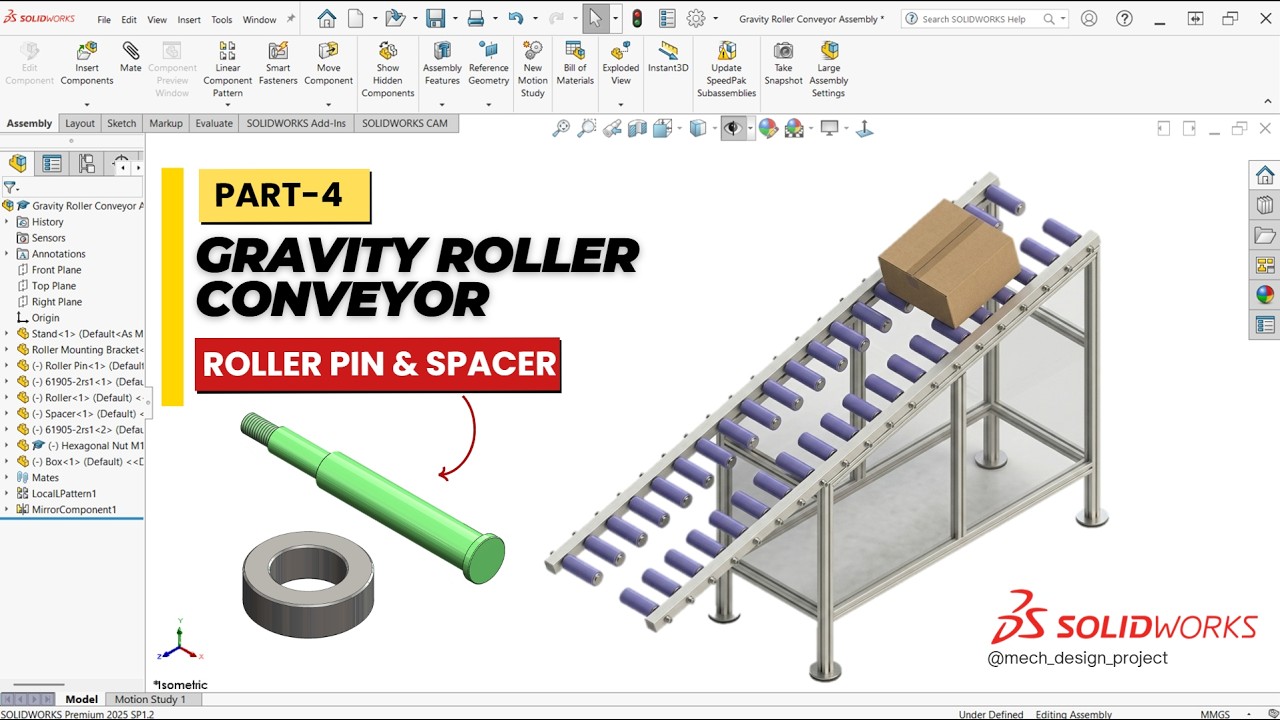Click the Zoom to Fit icon
This screenshot has width=1280, height=720.
click(x=561, y=128)
